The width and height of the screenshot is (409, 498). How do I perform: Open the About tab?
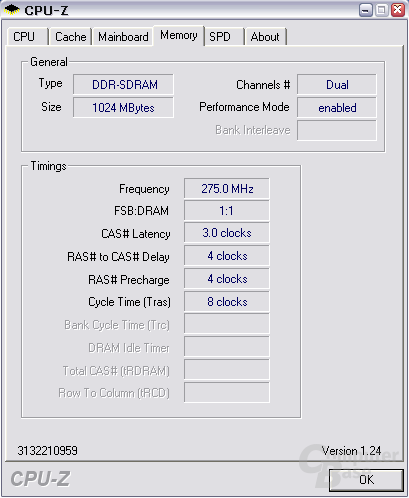tap(265, 37)
